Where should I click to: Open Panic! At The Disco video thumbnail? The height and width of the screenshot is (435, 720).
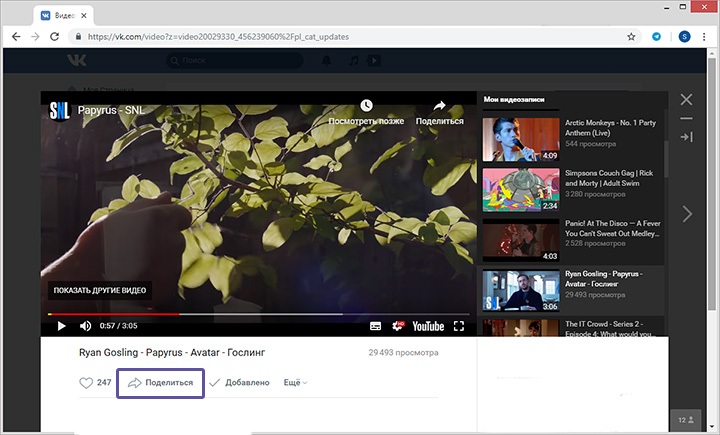521,240
